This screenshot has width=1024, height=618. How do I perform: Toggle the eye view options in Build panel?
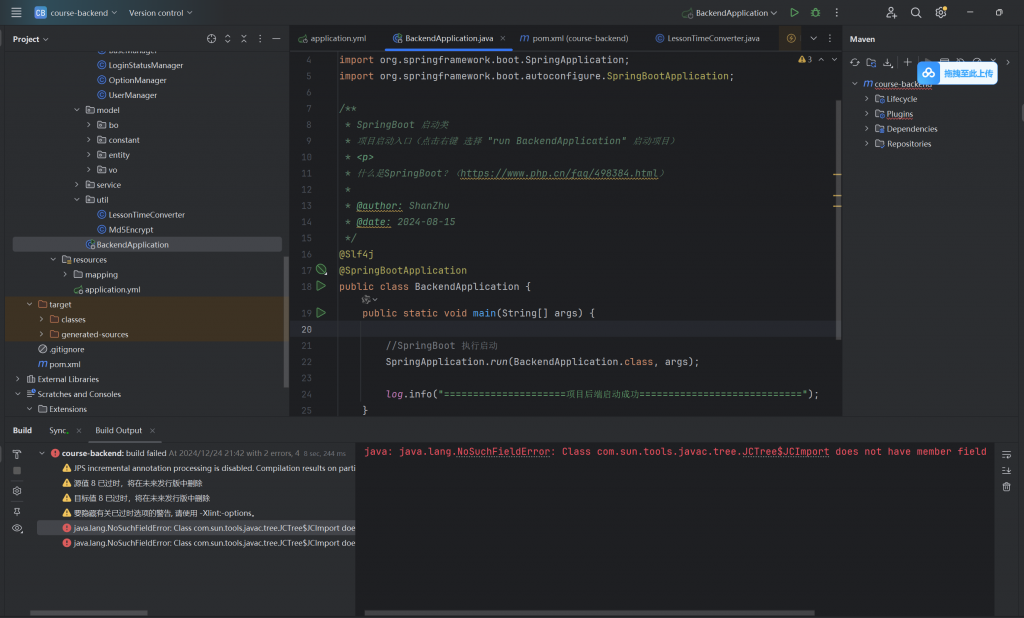coord(17,528)
